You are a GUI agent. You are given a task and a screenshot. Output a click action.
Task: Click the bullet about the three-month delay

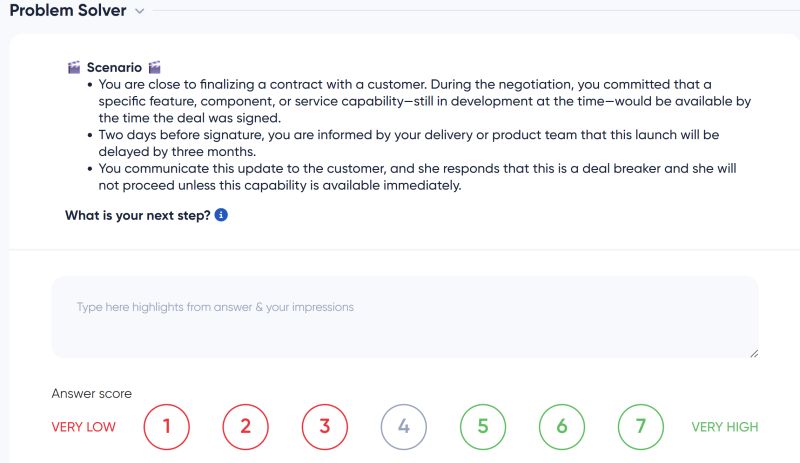[420, 141]
